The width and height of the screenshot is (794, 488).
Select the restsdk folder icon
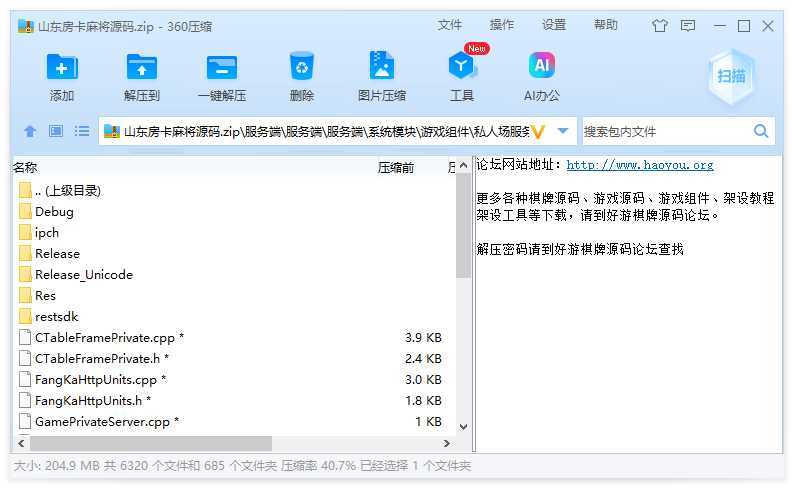(25, 316)
